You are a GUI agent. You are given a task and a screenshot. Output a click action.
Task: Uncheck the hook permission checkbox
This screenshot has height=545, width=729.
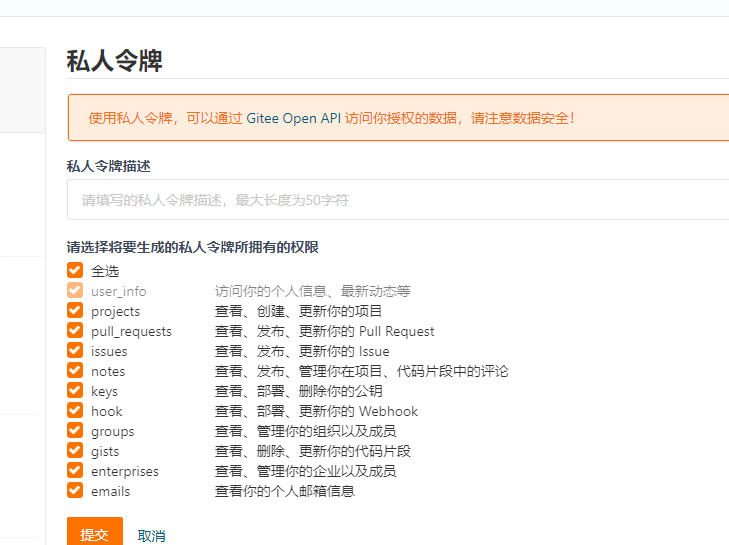[x=75, y=410]
